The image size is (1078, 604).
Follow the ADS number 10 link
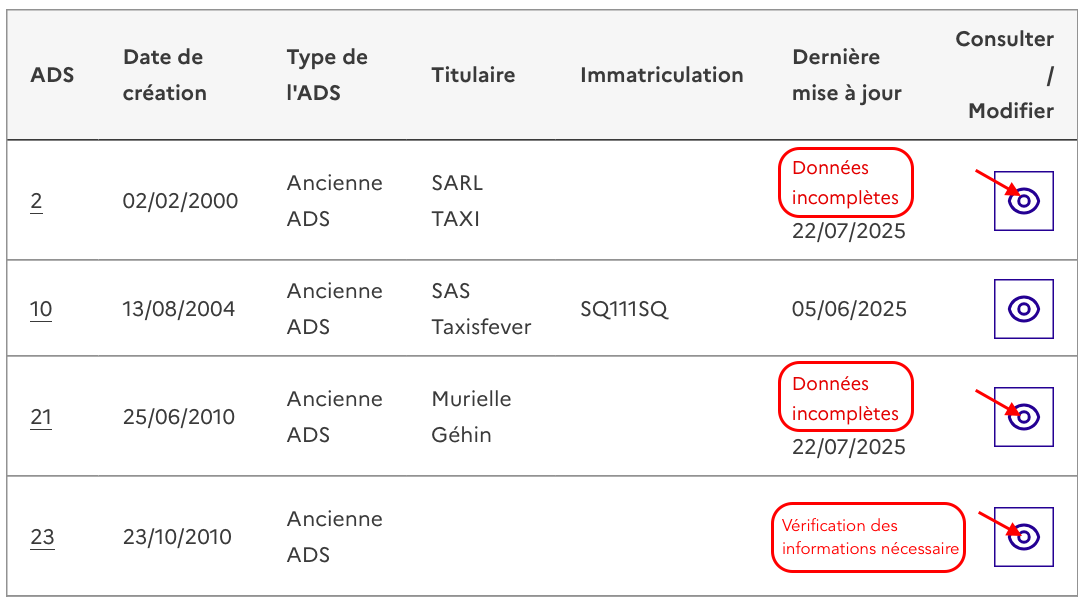pos(41,309)
